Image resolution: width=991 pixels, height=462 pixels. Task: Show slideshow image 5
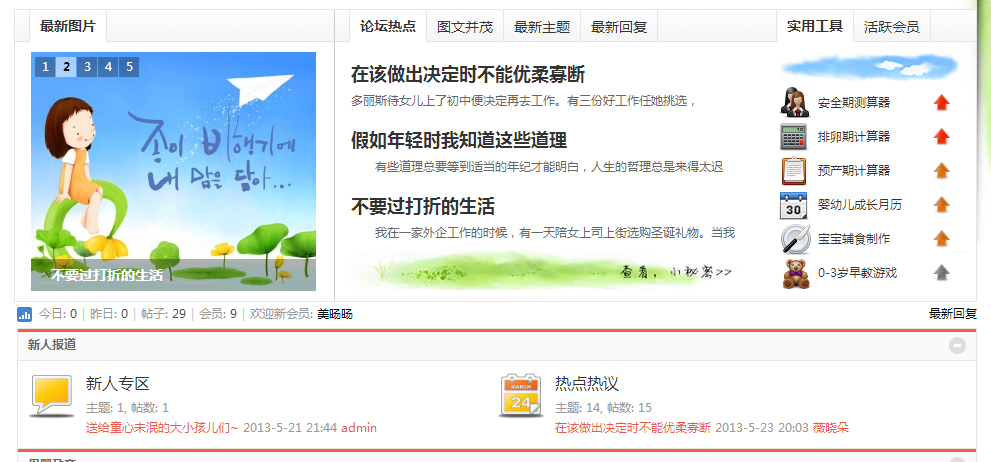129,67
